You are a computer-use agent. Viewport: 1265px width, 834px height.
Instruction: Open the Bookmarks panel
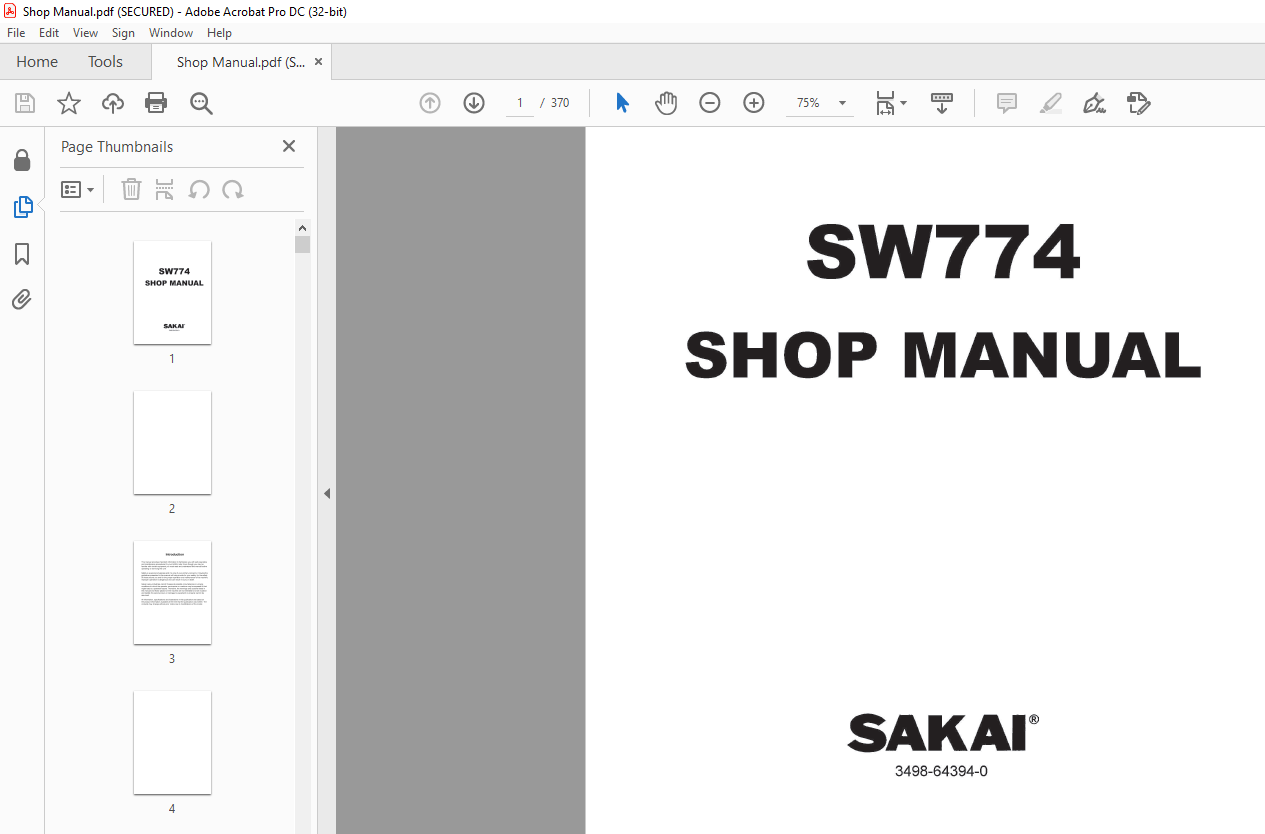click(22, 254)
